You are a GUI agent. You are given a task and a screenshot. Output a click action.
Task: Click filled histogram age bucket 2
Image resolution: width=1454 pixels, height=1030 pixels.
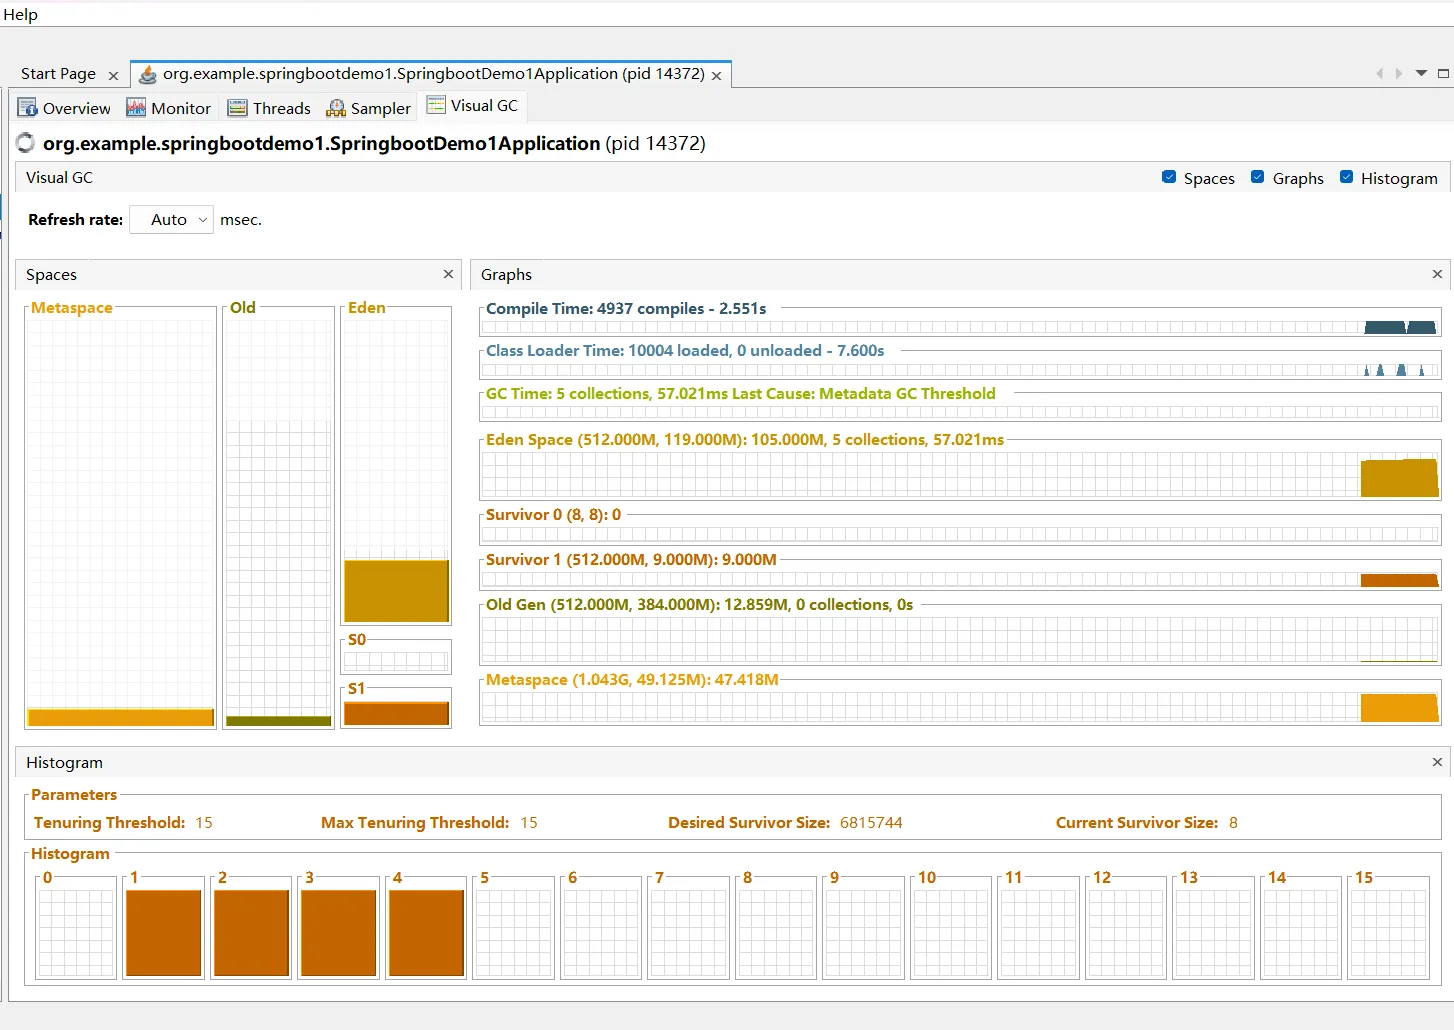[251, 932]
